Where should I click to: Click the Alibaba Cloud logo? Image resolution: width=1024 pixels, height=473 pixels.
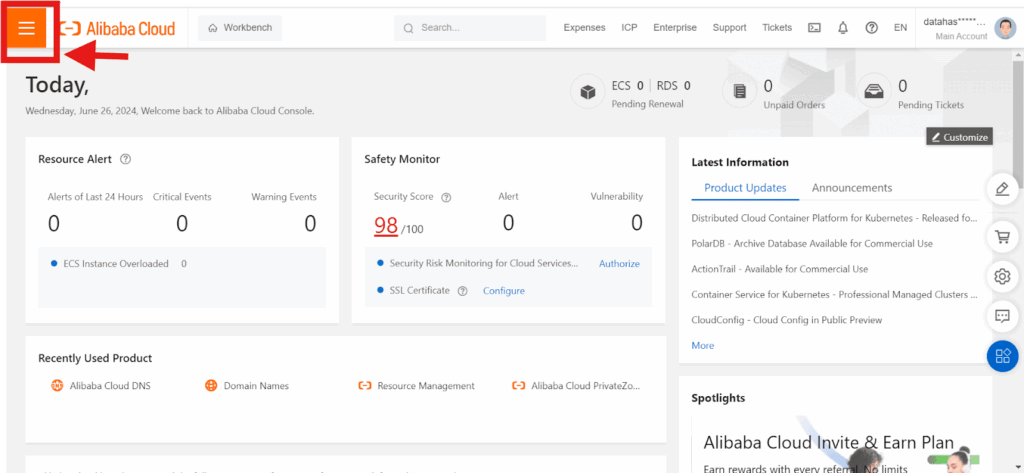click(118, 28)
